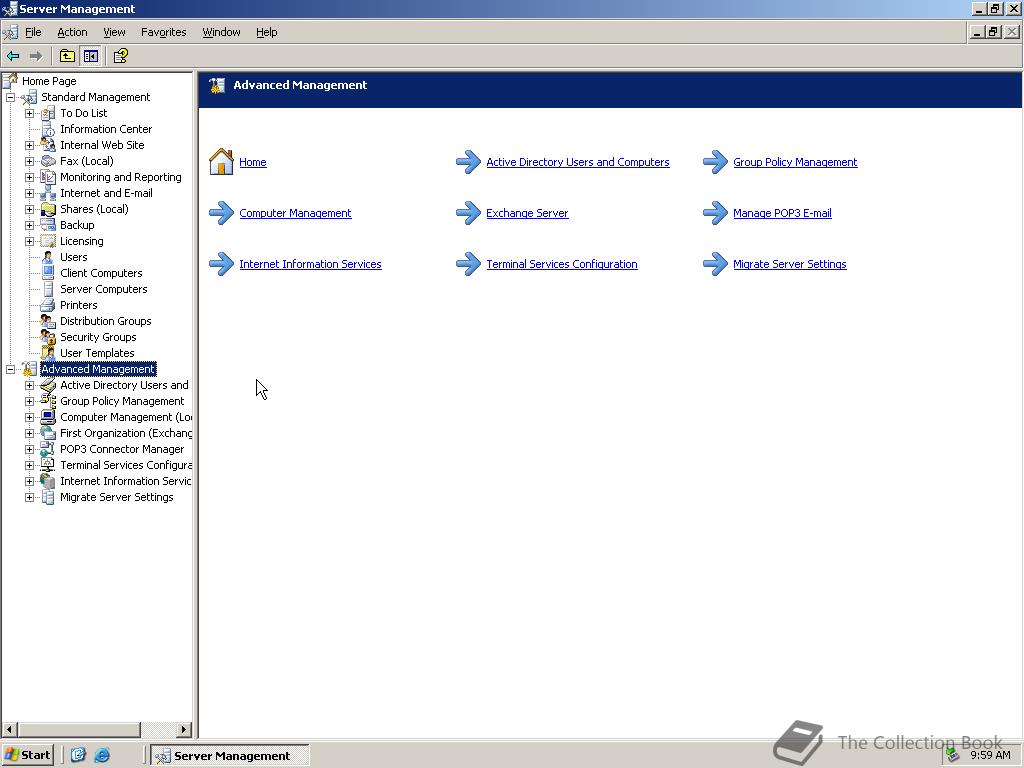Click the Back arrow toolbar icon
1024x768 pixels.
(13, 56)
